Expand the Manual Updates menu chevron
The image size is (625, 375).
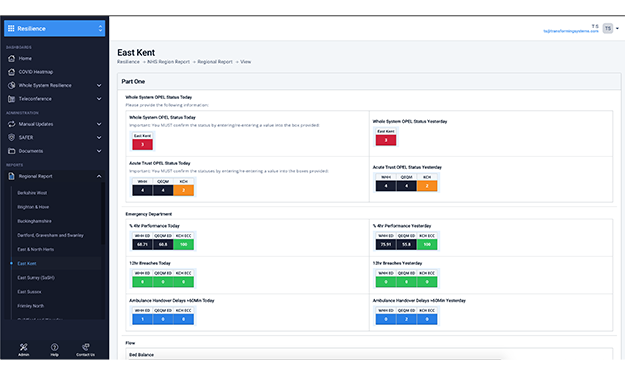point(99,124)
